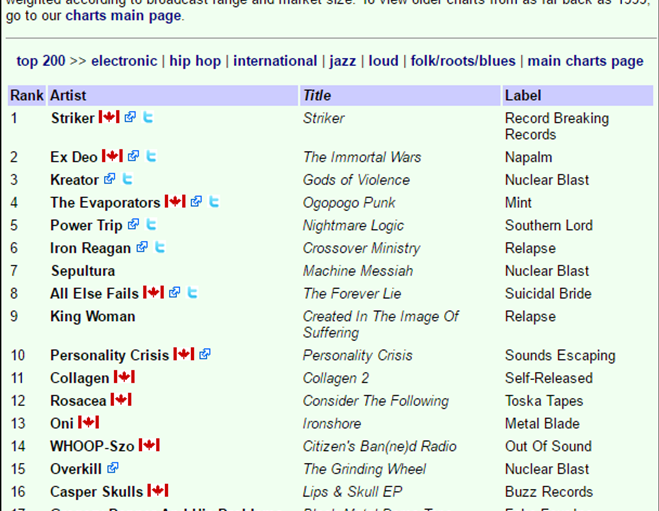Go to the jazz chart
Viewport: 659px width, 511px height.
[343, 61]
